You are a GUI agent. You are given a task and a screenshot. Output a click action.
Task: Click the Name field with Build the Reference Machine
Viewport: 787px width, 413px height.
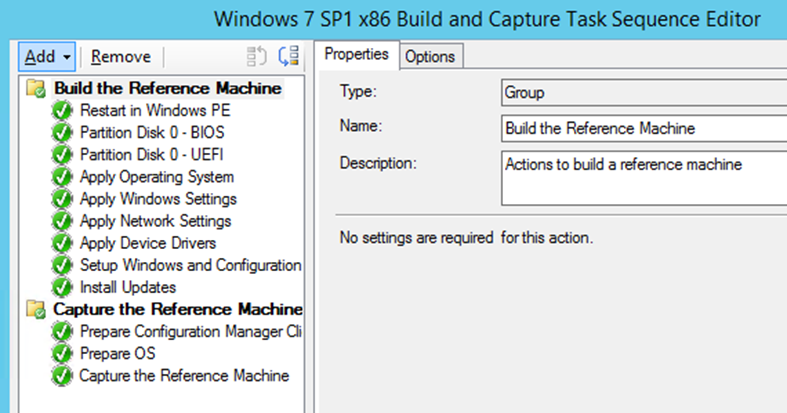pyautogui.click(x=644, y=128)
